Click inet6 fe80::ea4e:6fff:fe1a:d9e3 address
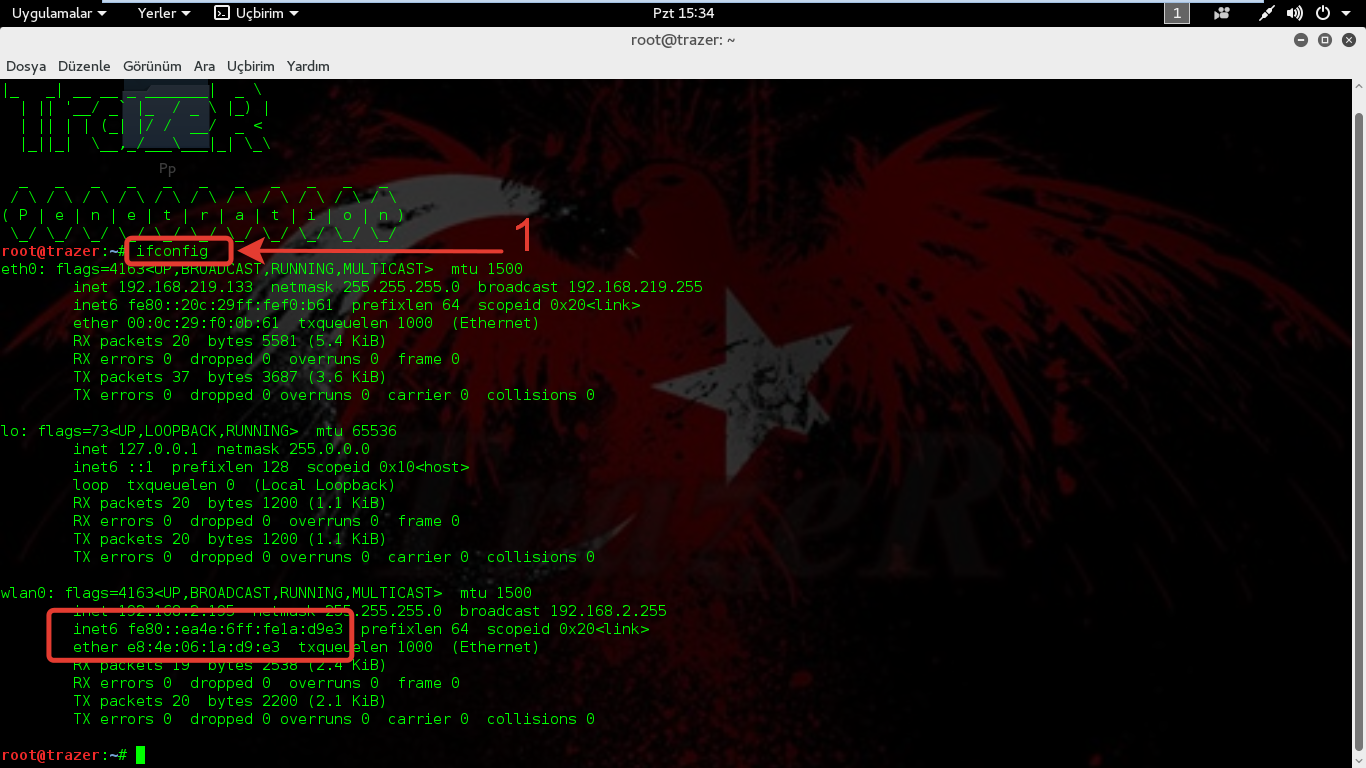The height and width of the screenshot is (768, 1366). pos(208,629)
